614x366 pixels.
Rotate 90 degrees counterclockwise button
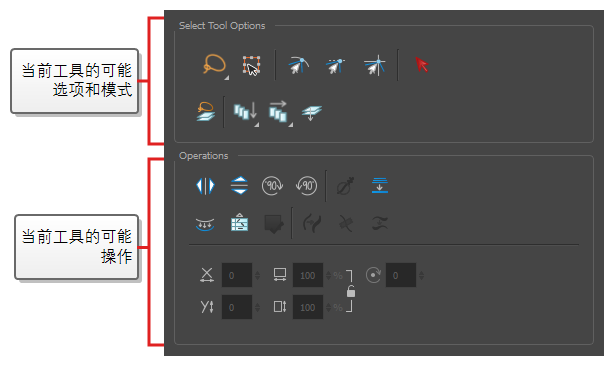pos(306,186)
